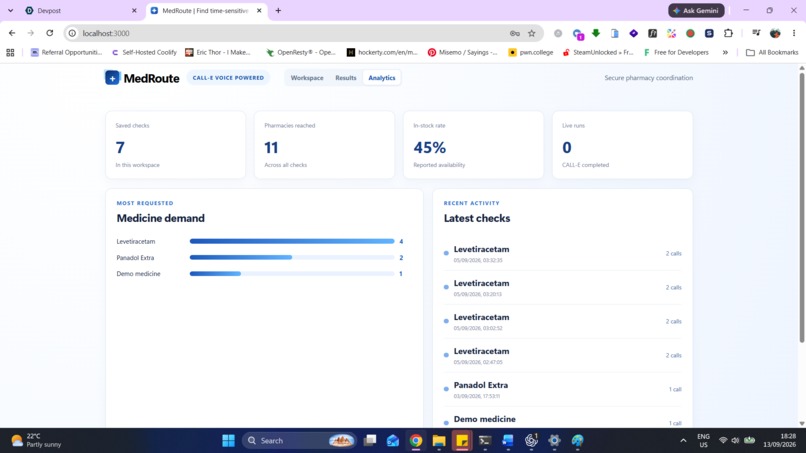This screenshot has width=806, height=453.
Task: Open the Demo medicine latest check
Action: [x=562, y=421]
